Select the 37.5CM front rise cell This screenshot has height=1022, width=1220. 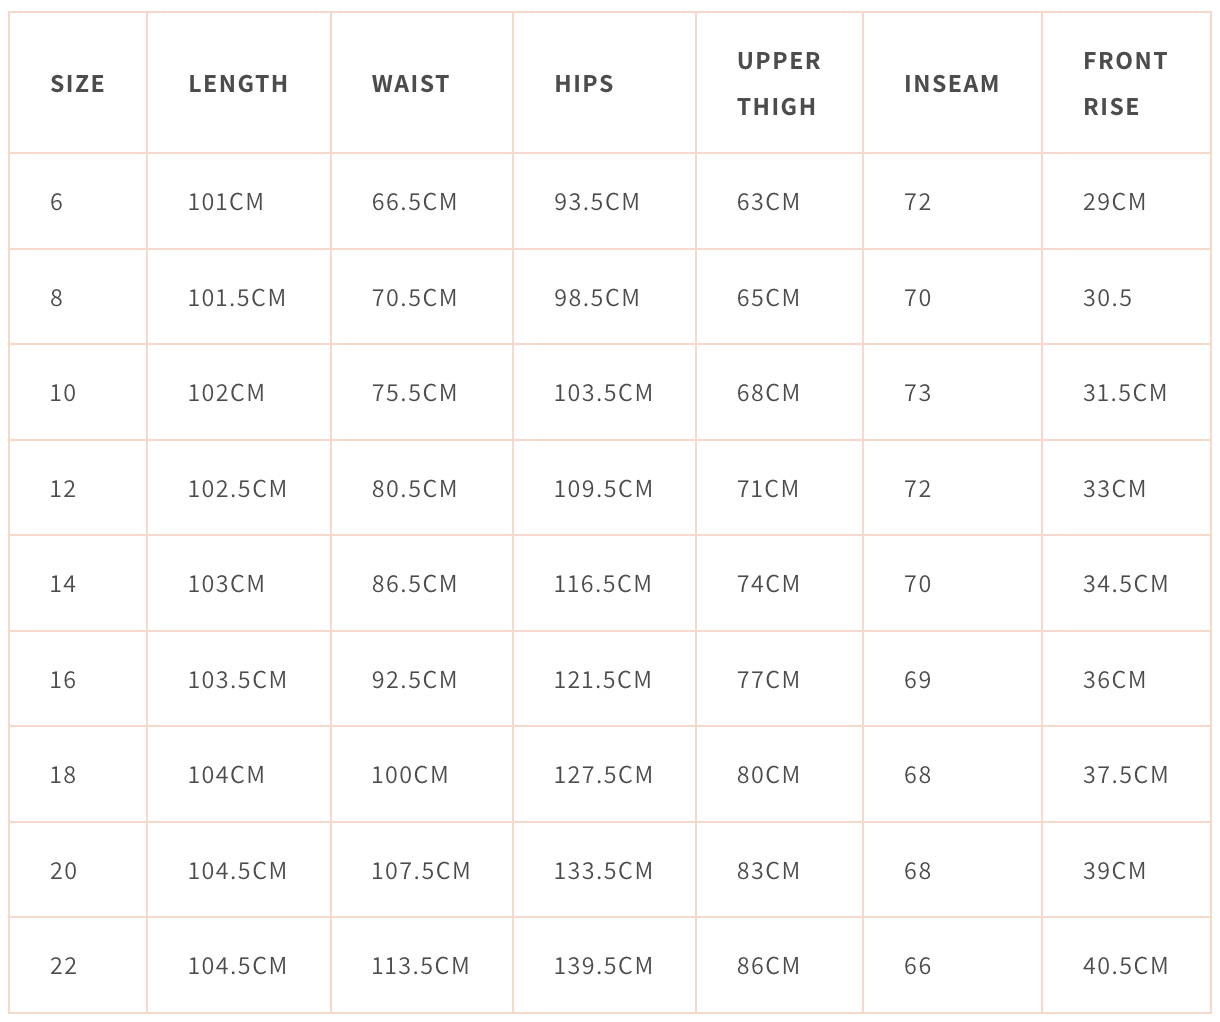point(1125,775)
